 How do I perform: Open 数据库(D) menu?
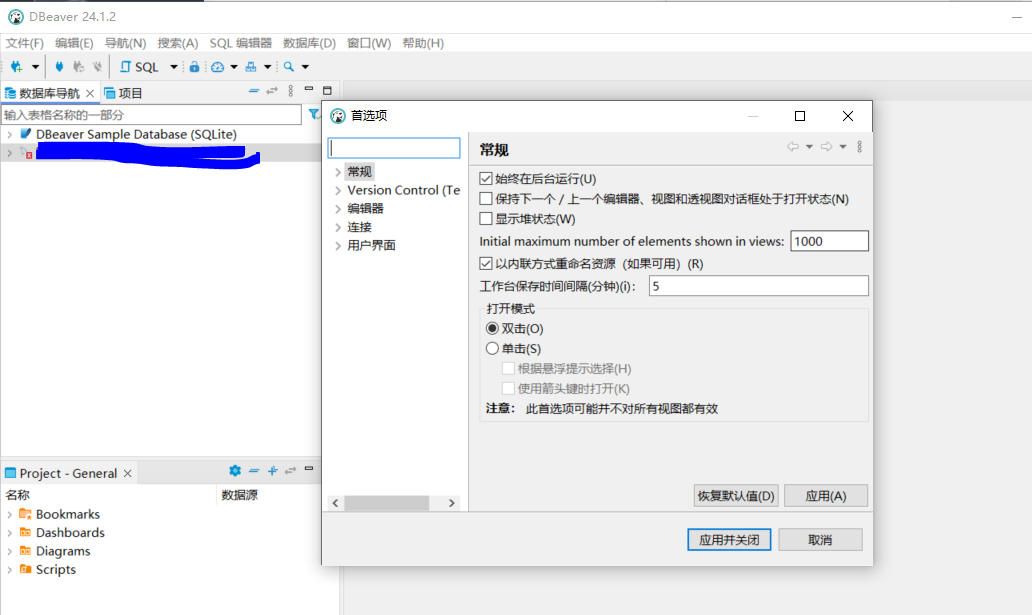309,43
